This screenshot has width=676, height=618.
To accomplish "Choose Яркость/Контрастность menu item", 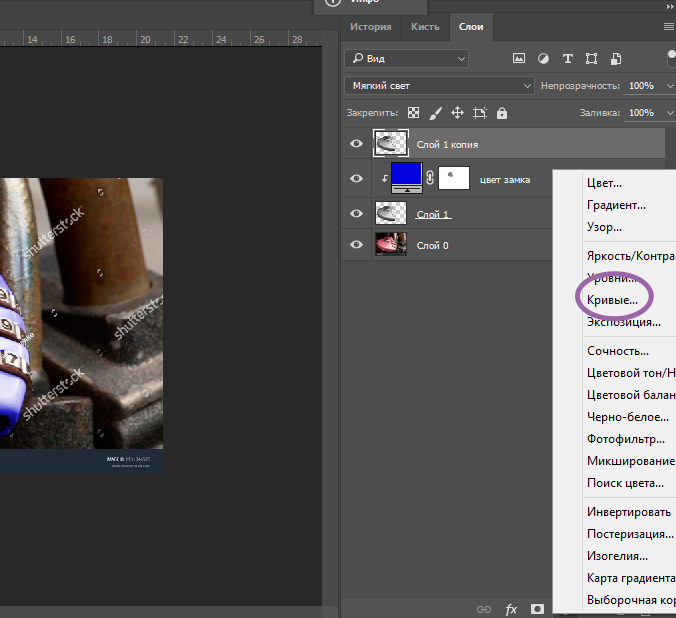I will pos(629,256).
